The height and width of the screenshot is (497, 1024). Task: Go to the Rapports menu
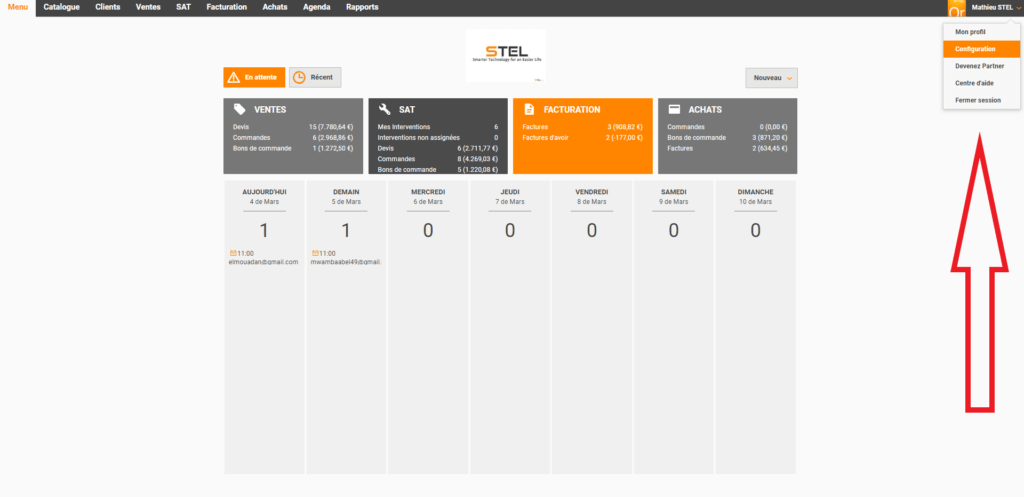[x=362, y=7]
